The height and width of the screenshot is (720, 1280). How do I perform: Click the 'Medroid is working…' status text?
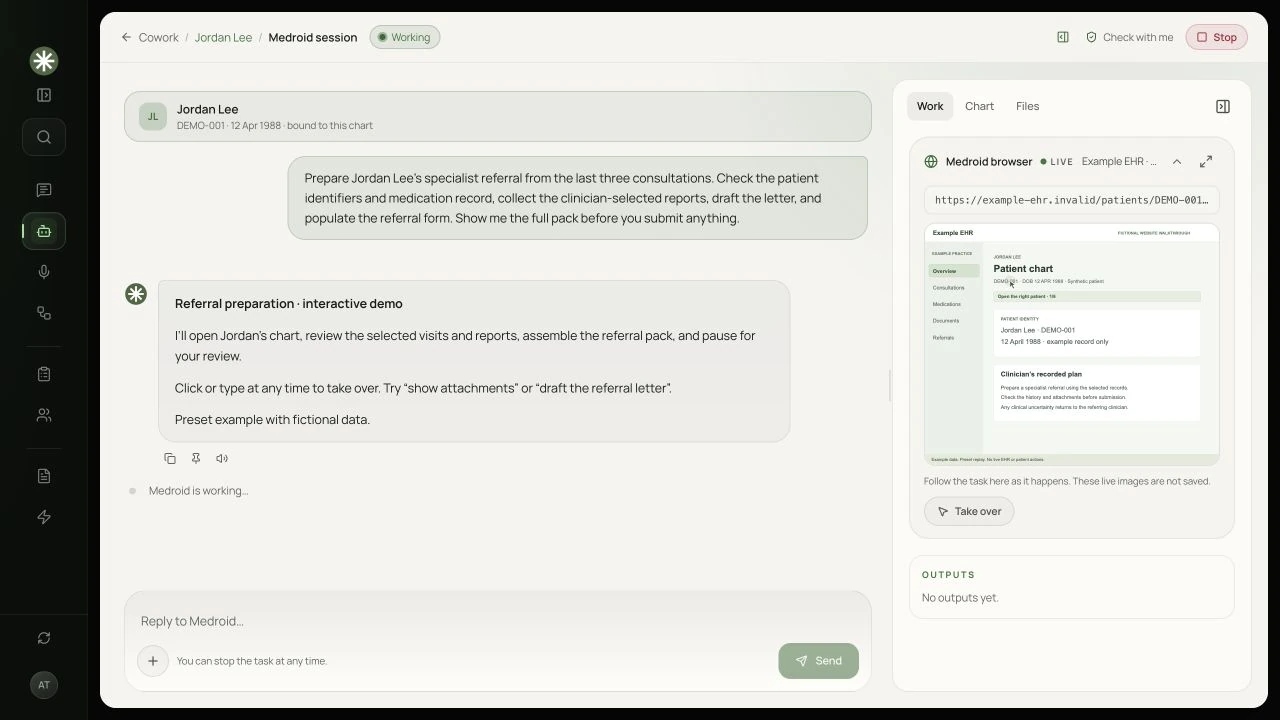[x=198, y=491]
